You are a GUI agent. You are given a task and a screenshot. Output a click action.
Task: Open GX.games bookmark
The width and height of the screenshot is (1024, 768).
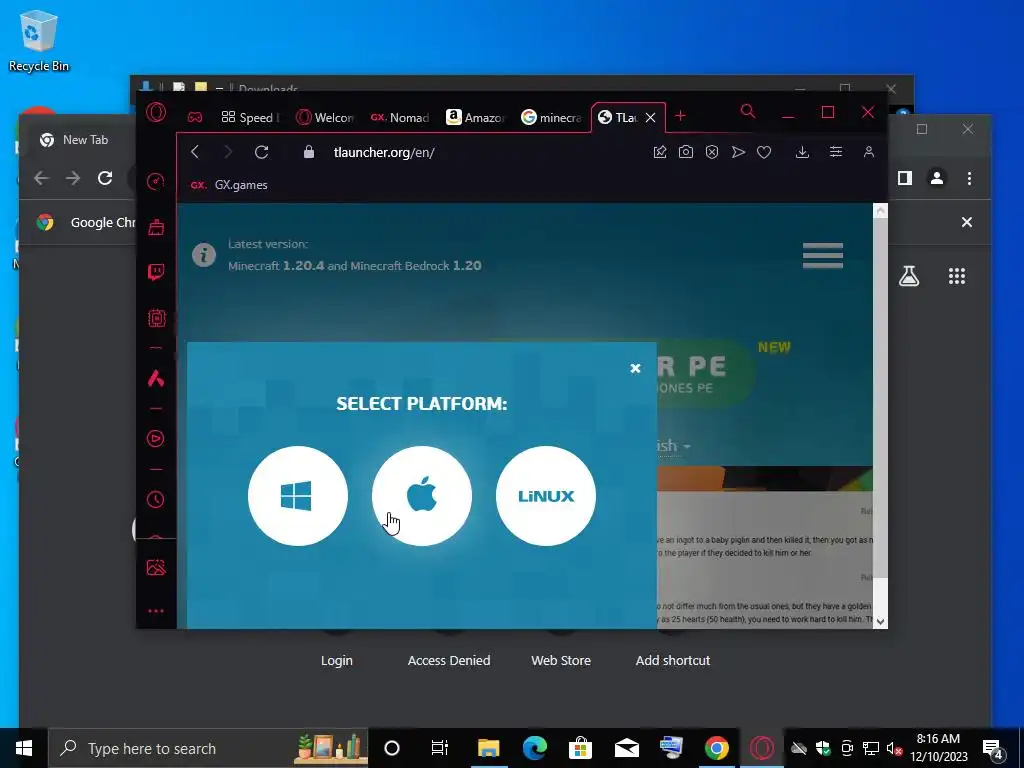(229, 185)
